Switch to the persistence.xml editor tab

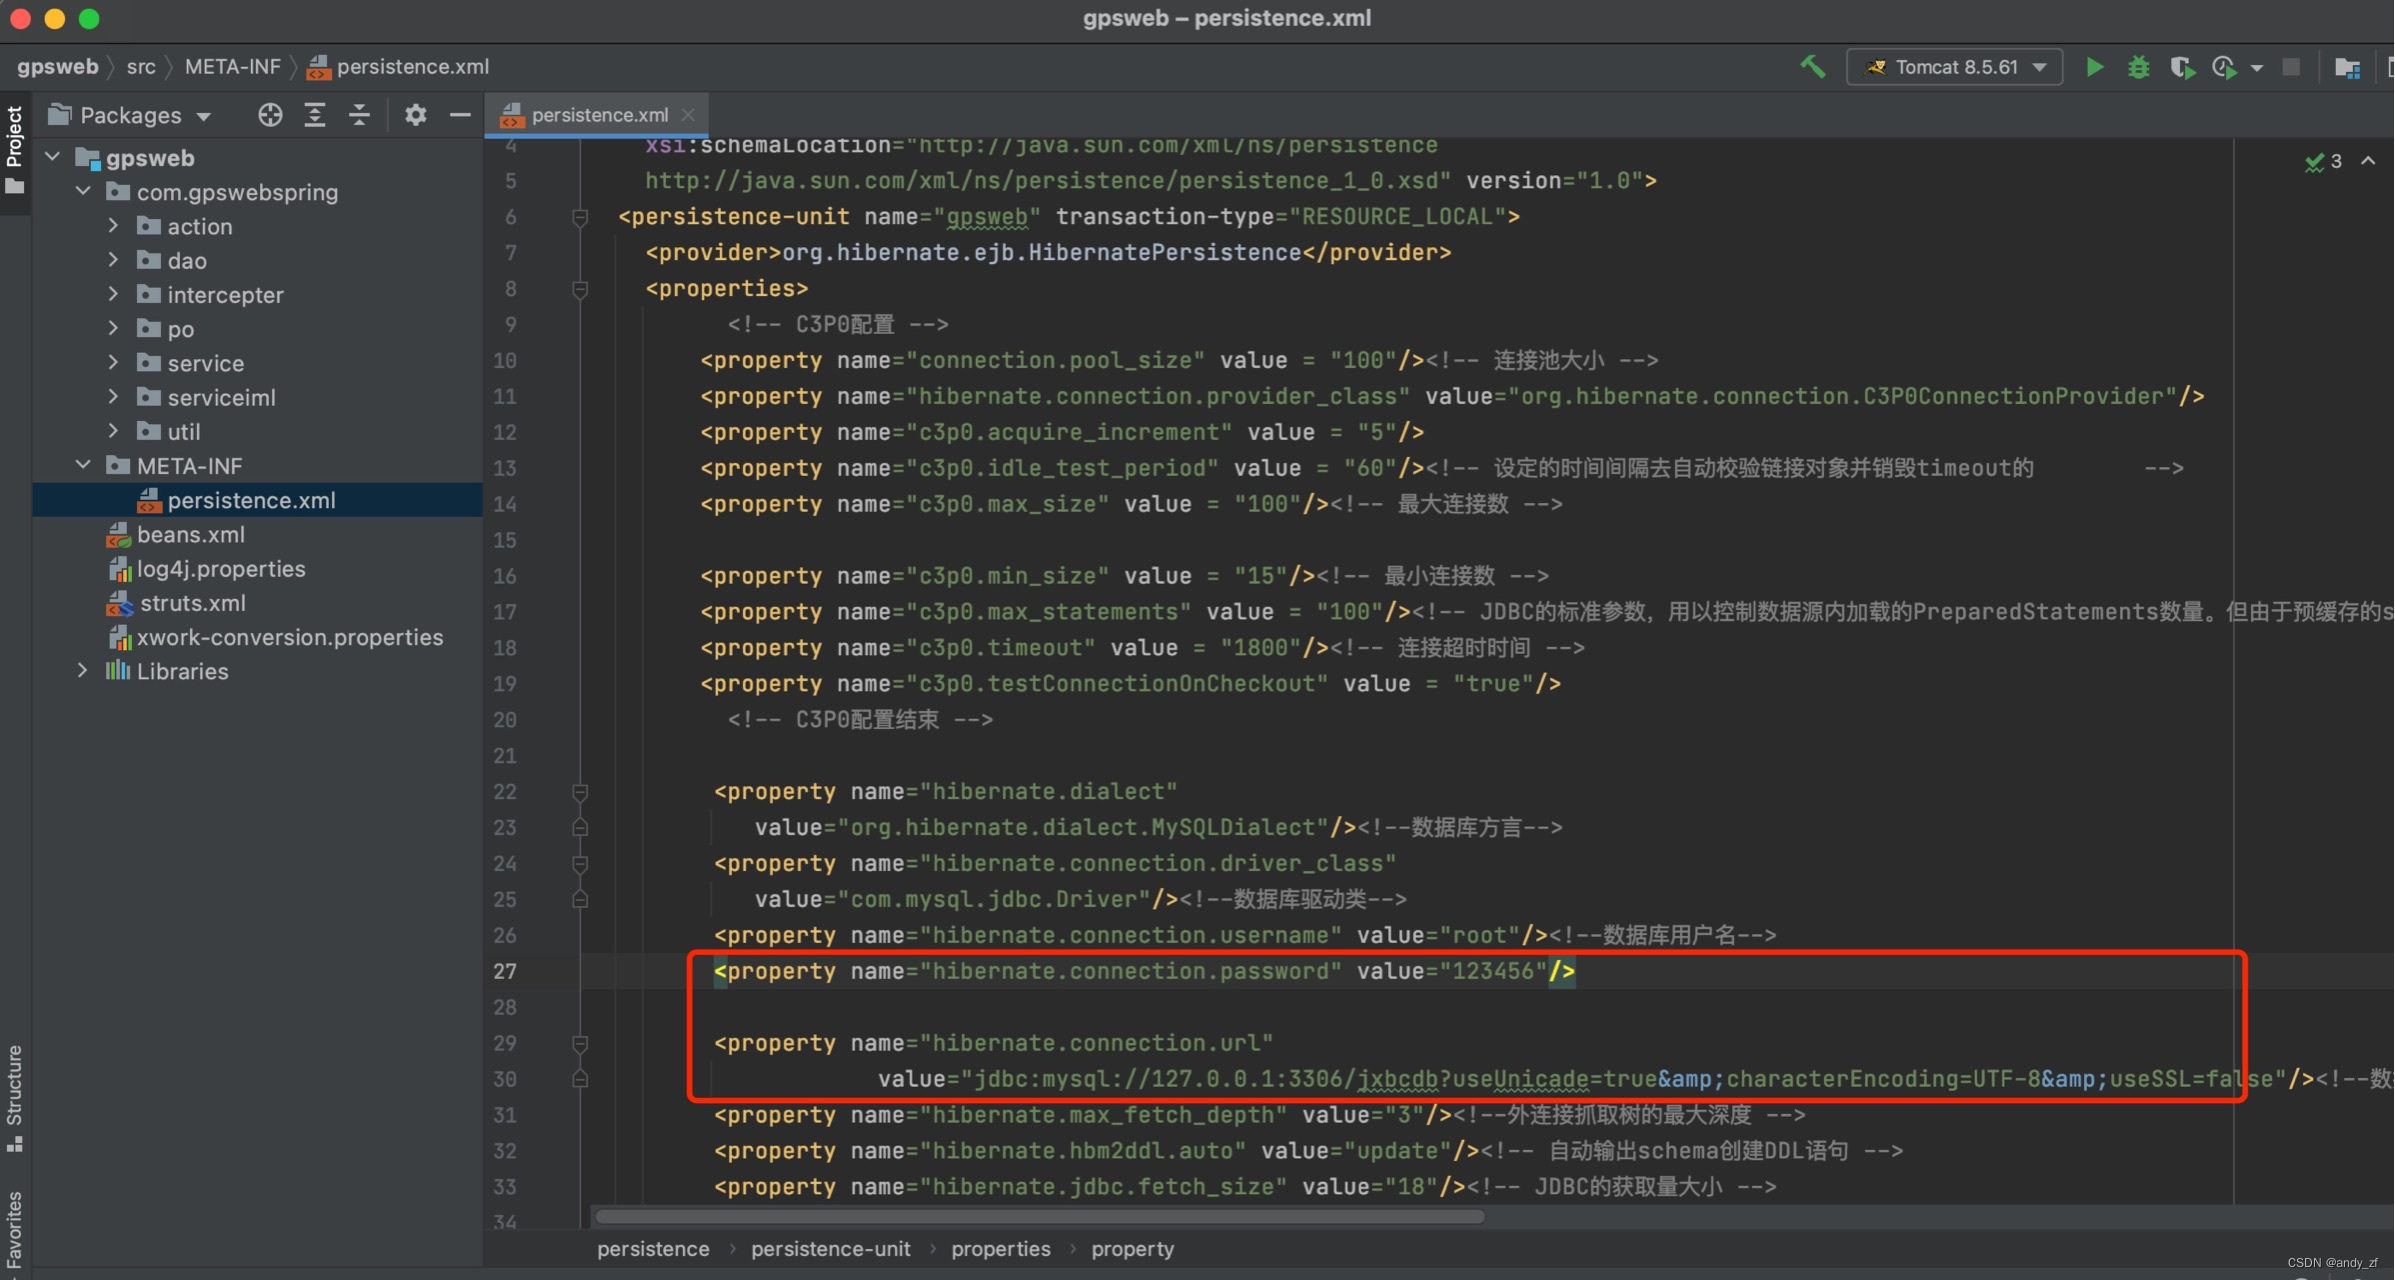pyautogui.click(x=599, y=115)
